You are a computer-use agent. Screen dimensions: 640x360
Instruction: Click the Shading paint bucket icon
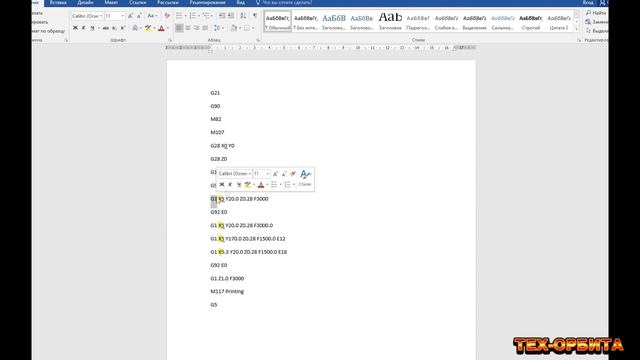(233, 28)
